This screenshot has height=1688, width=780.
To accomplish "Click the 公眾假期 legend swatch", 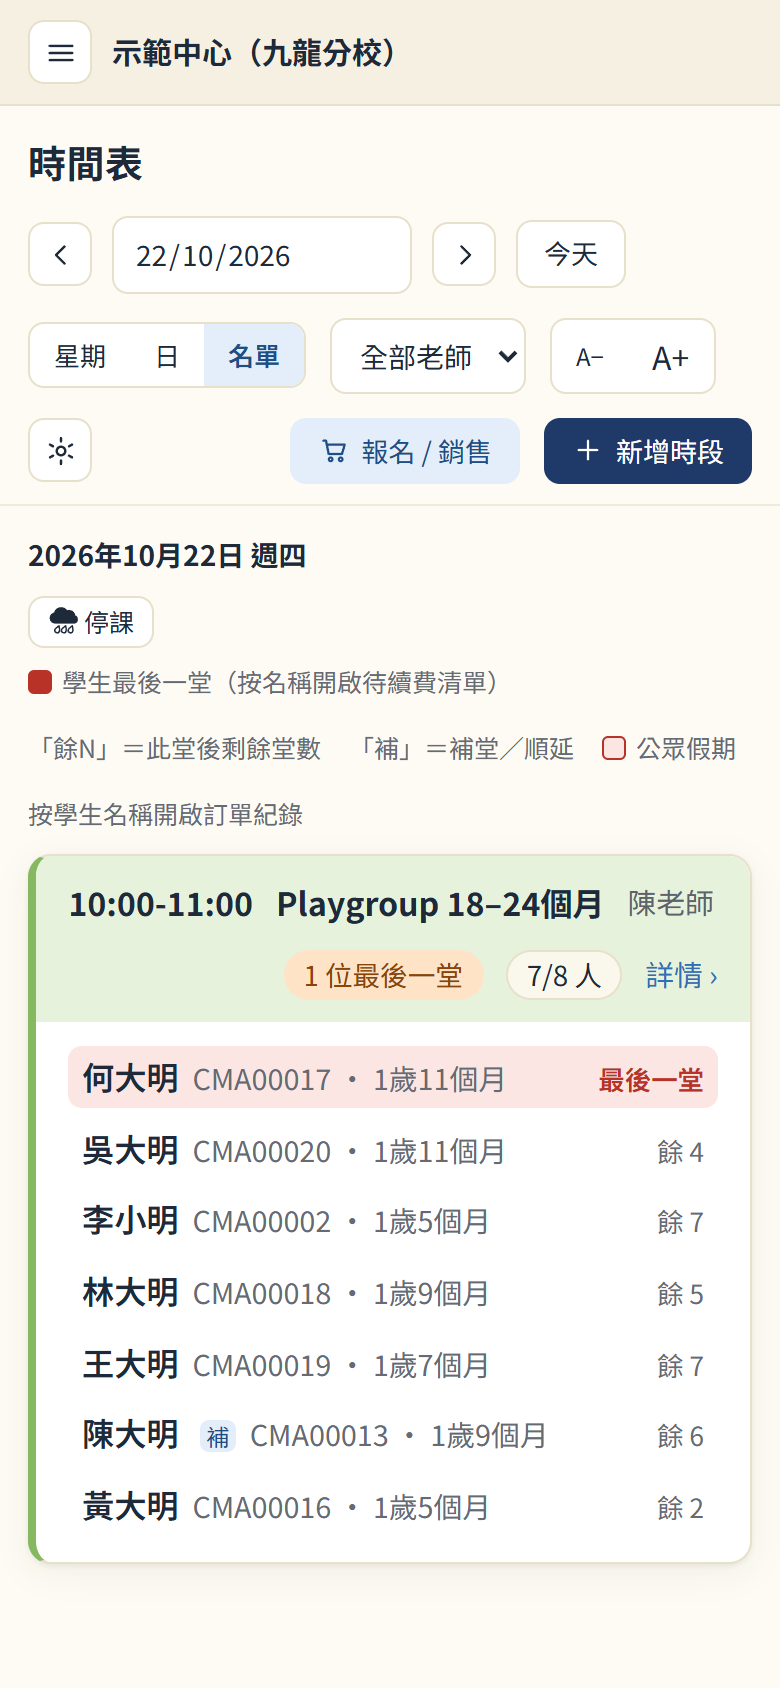I will click(x=614, y=748).
